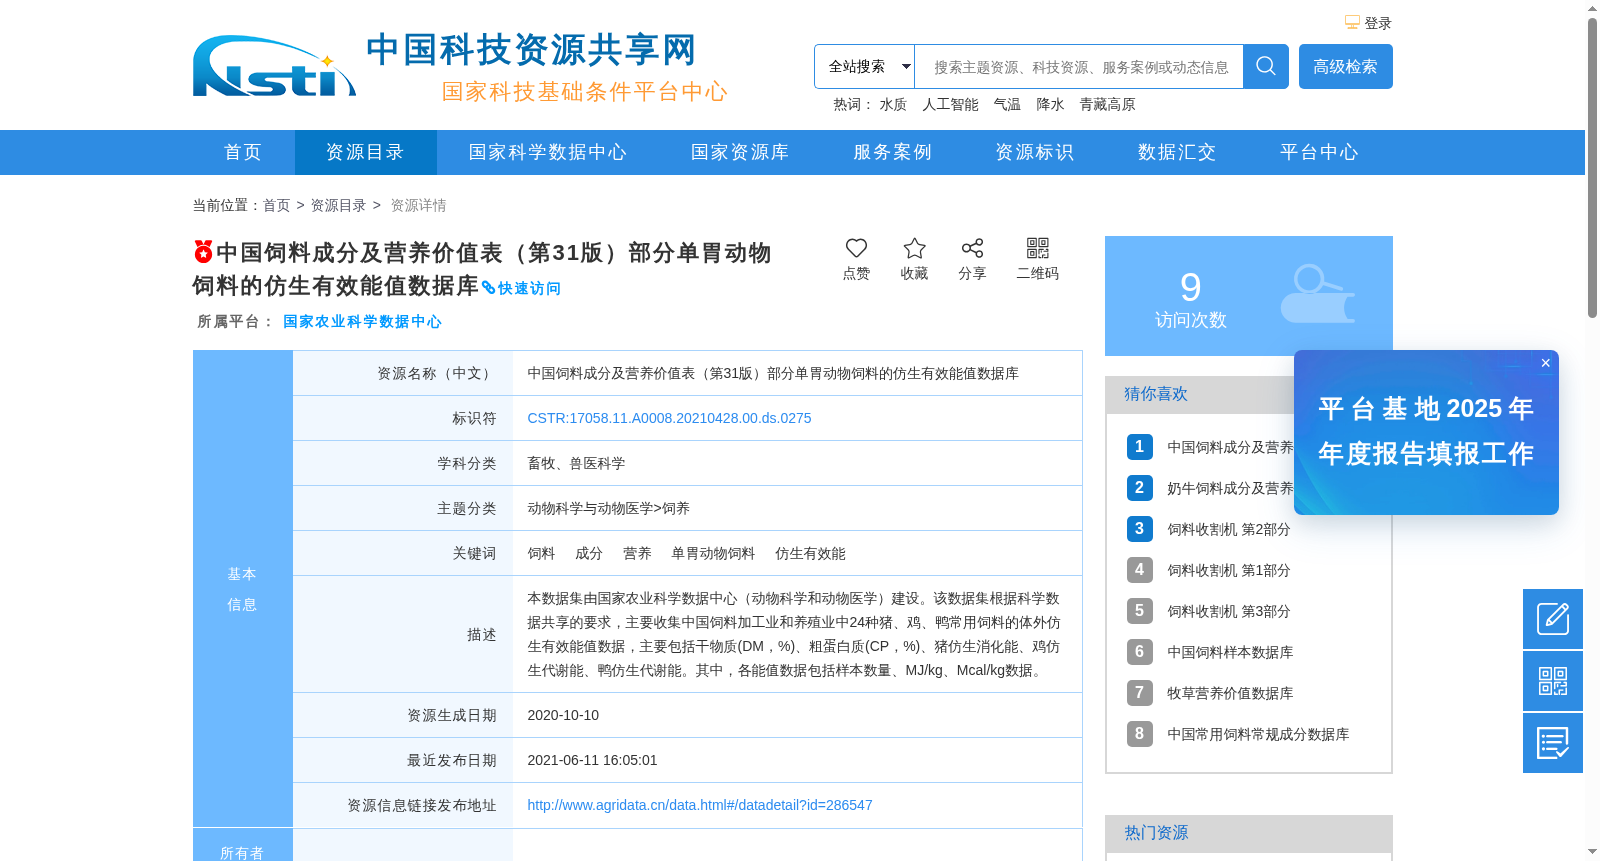Click the NSTI site logo

coord(274,66)
